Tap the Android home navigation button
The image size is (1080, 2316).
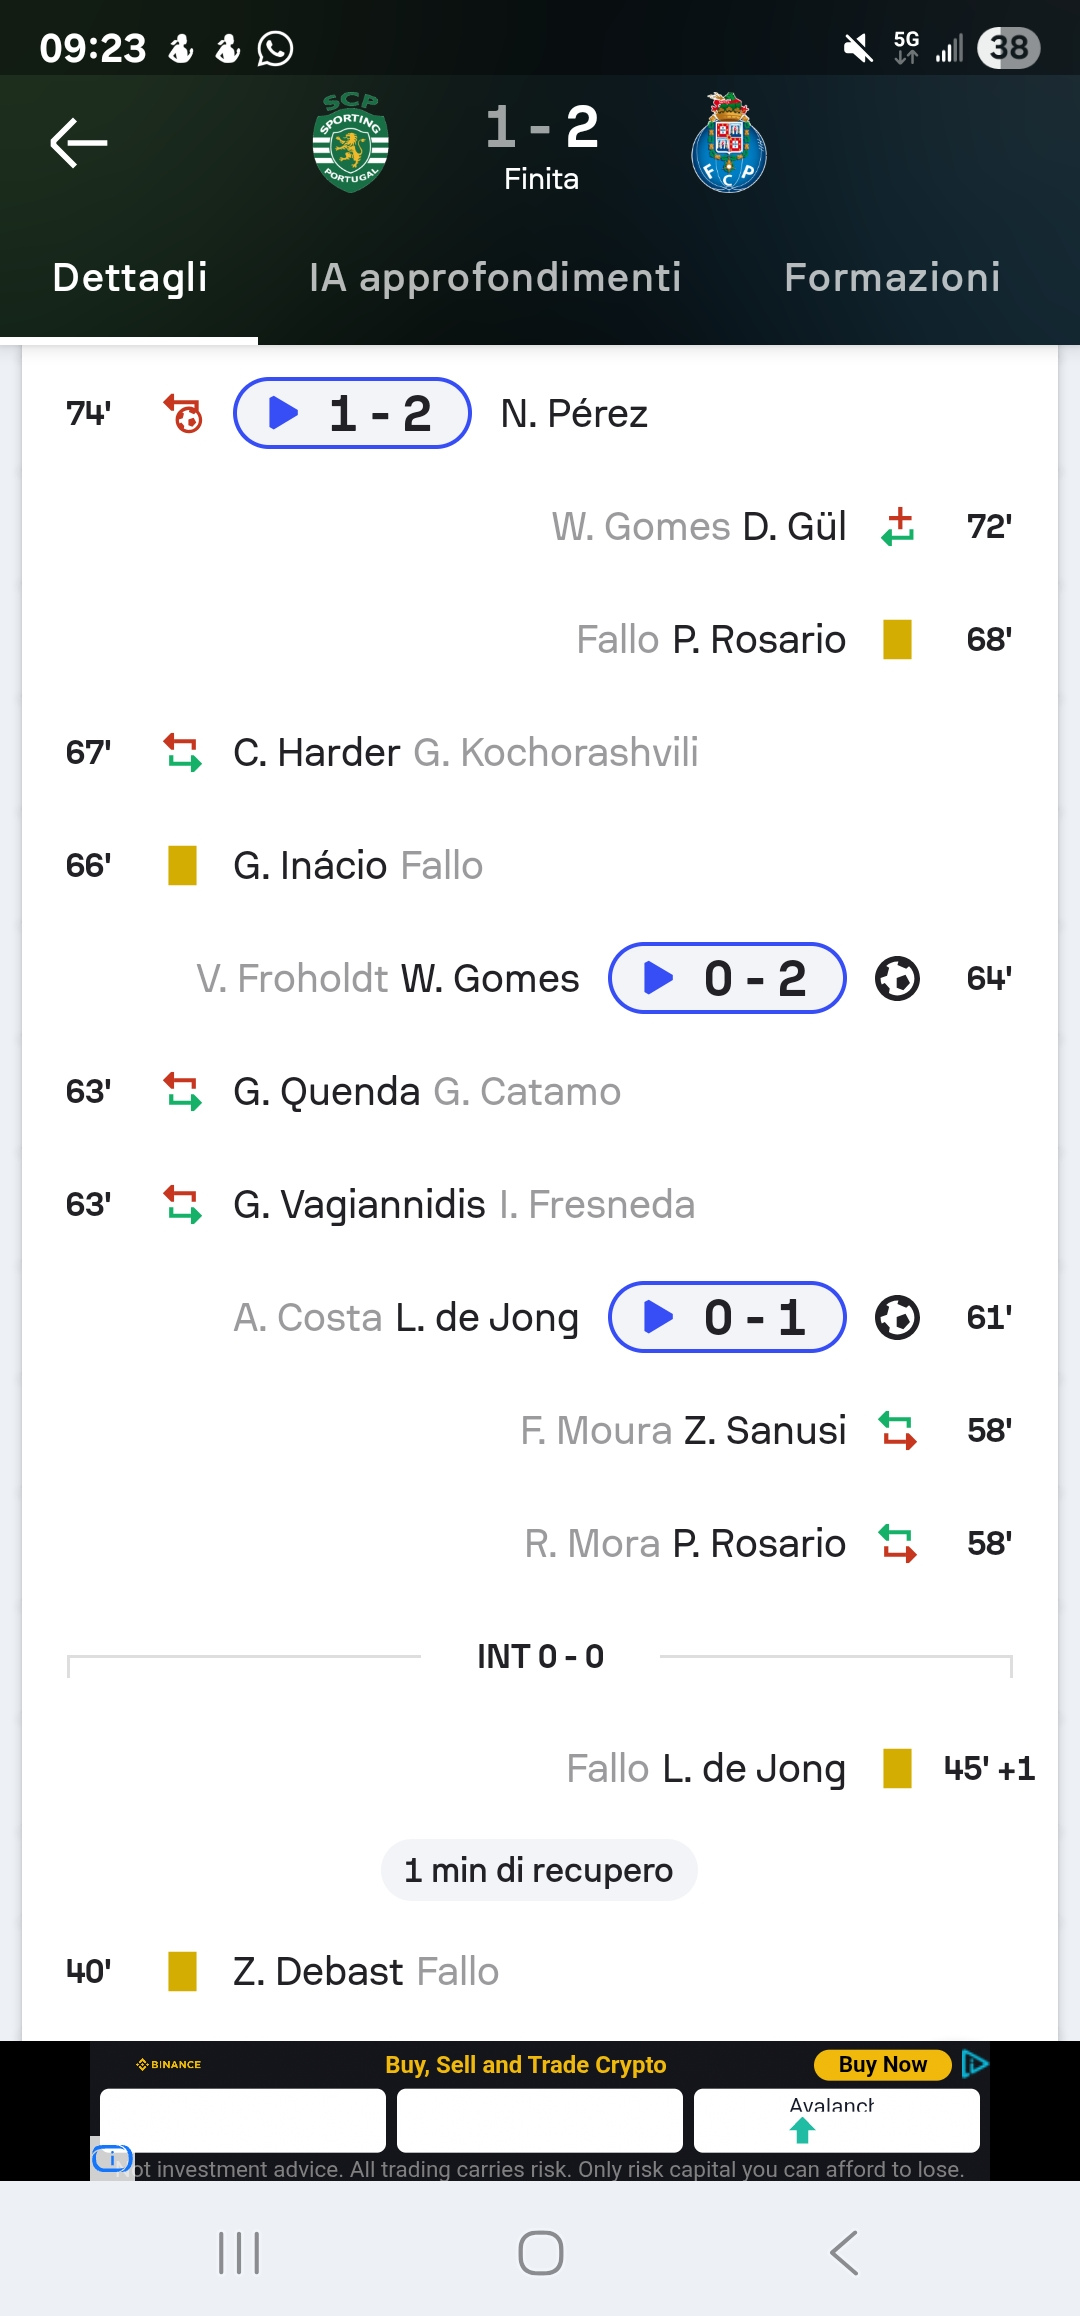click(541, 2253)
